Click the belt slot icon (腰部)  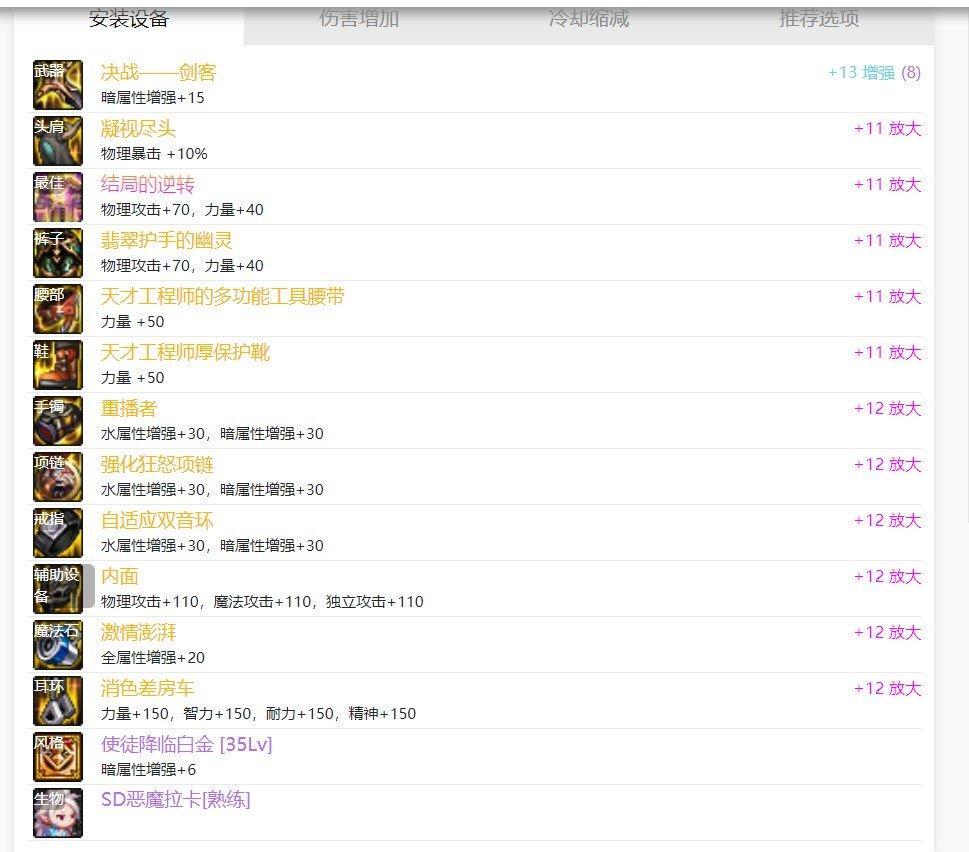(x=58, y=309)
